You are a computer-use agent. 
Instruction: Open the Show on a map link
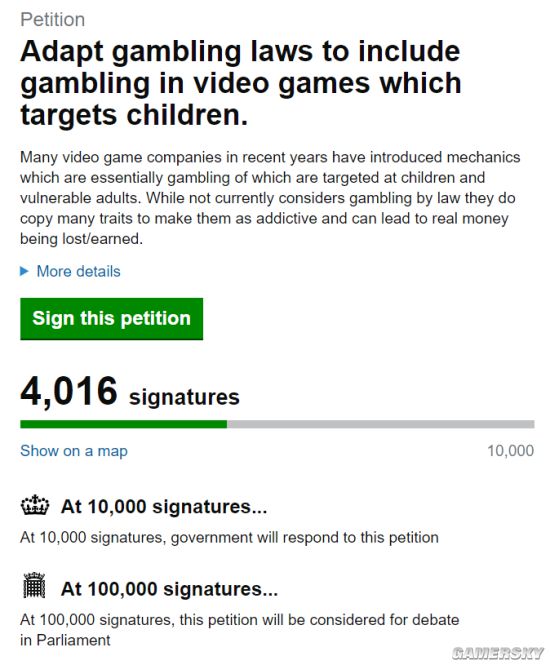[74, 451]
